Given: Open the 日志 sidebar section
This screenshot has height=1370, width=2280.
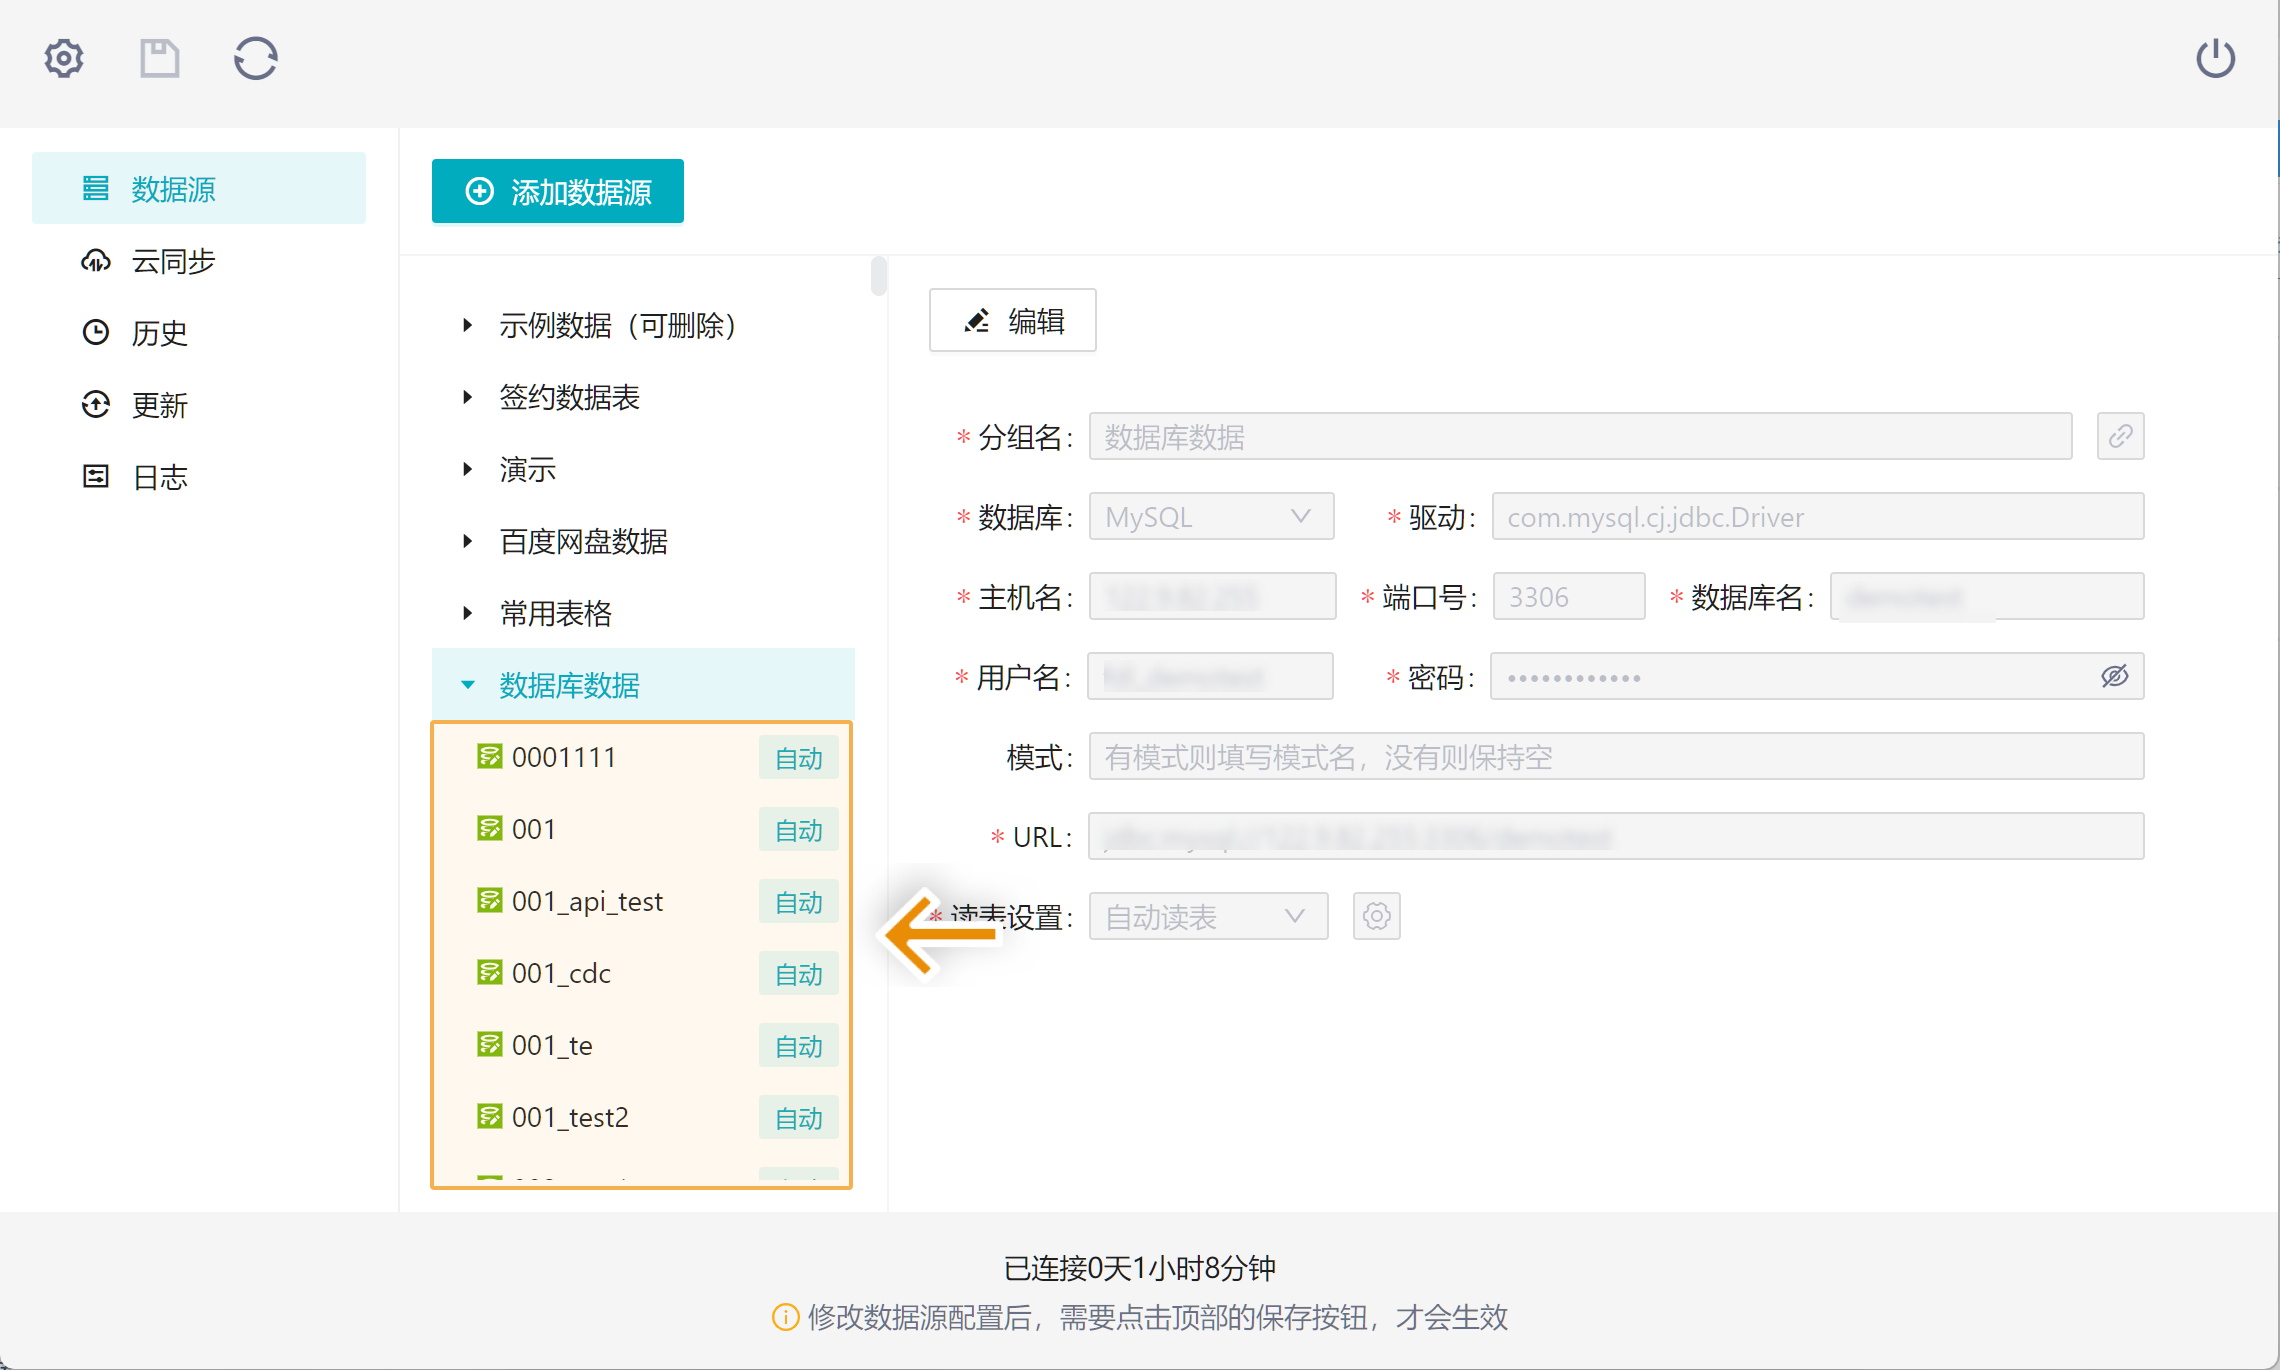Looking at the screenshot, I should pos(199,476).
